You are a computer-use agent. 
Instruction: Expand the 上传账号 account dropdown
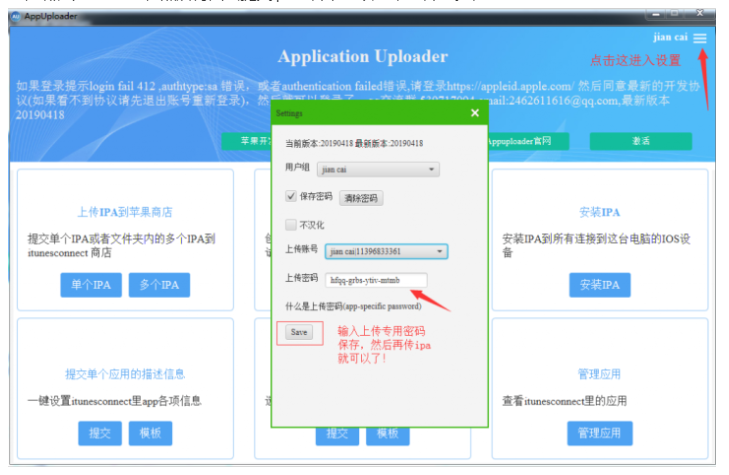coord(386,251)
